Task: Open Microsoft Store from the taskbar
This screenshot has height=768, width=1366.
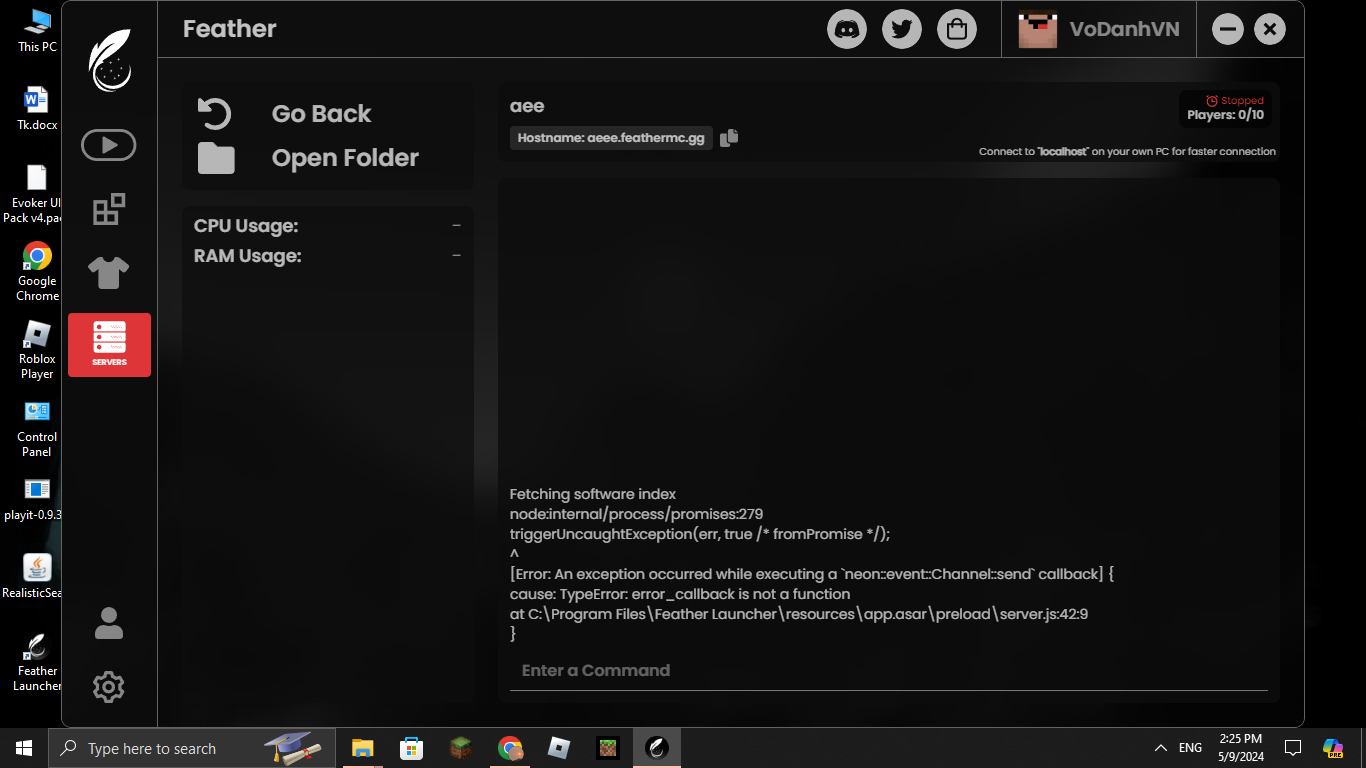Action: pos(411,748)
